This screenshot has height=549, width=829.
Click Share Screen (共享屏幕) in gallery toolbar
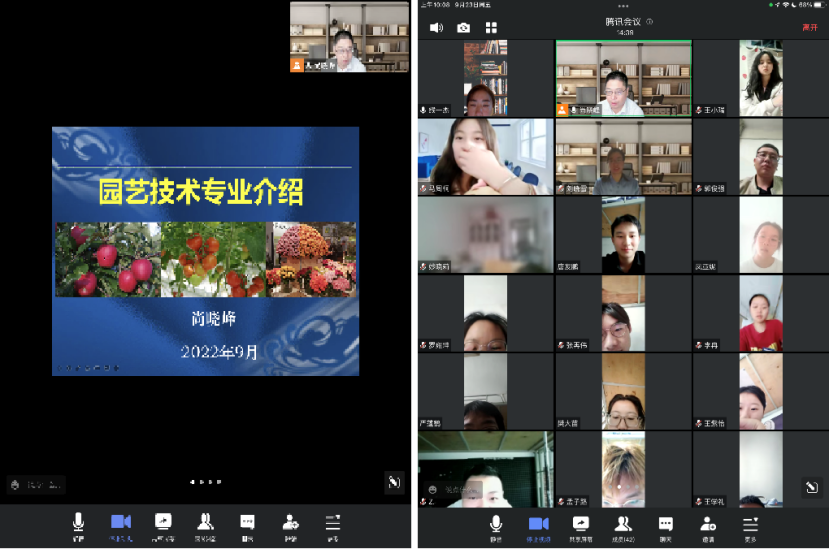pos(580,526)
